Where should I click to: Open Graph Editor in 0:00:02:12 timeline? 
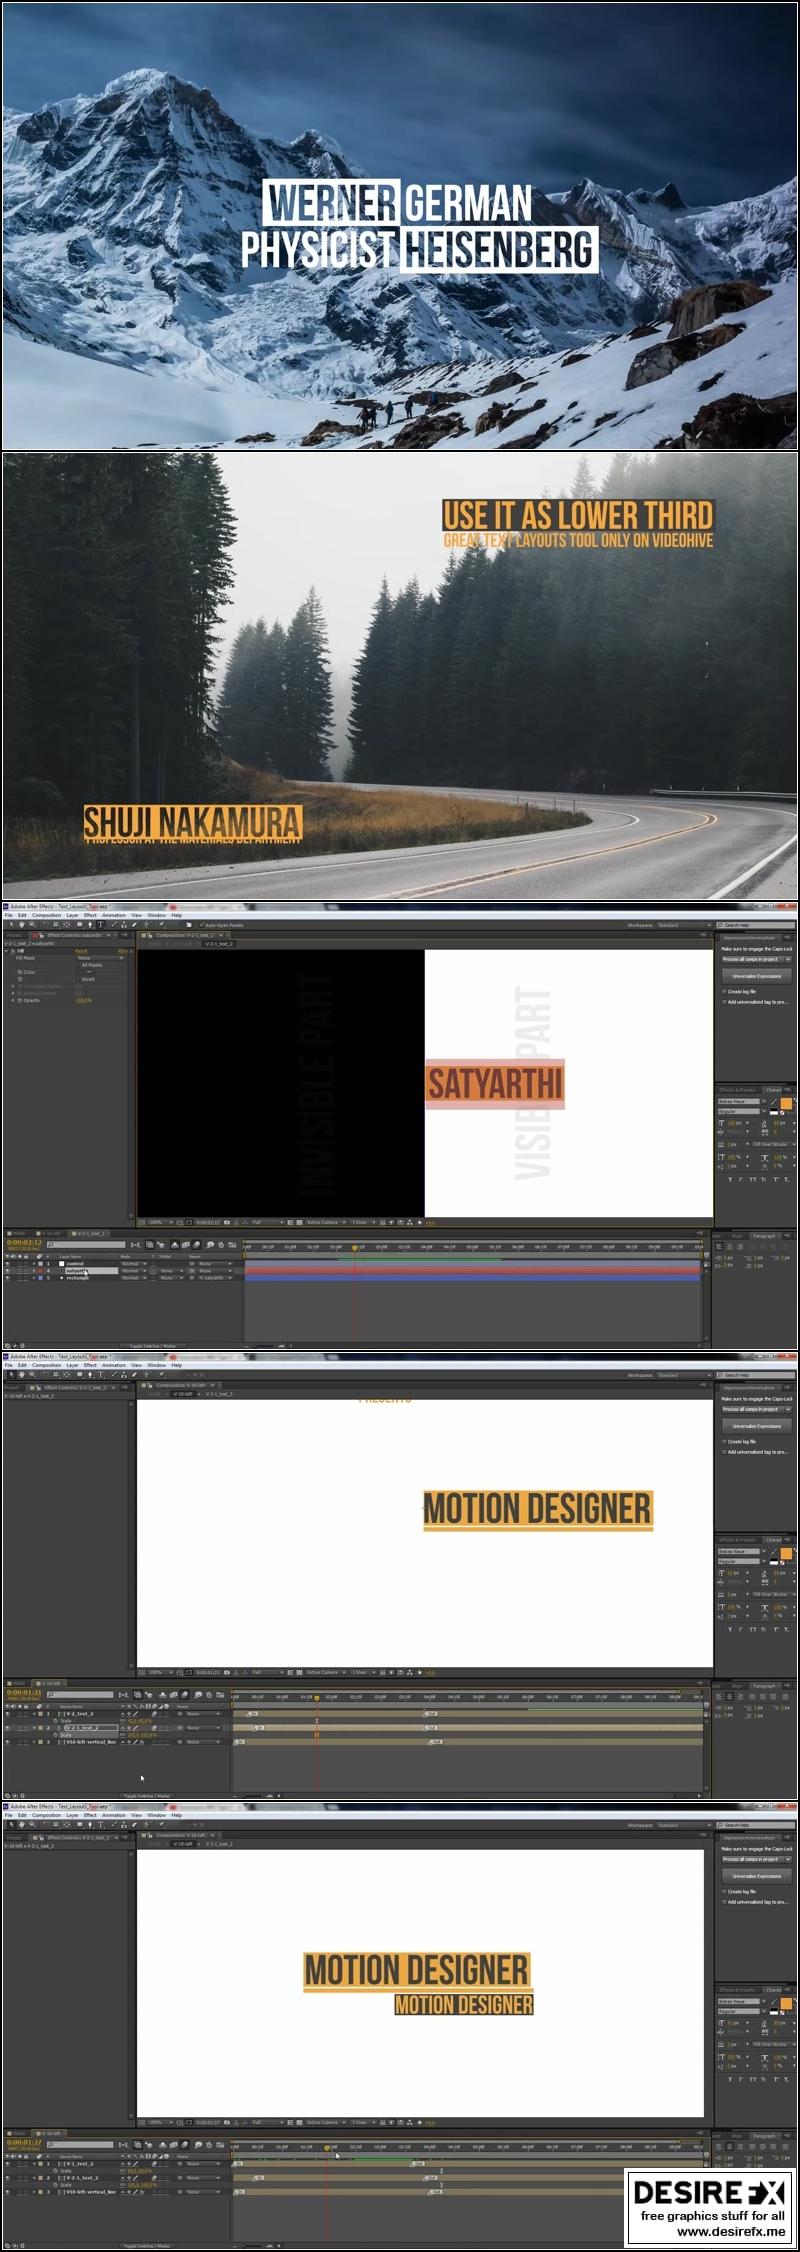click(x=232, y=1245)
